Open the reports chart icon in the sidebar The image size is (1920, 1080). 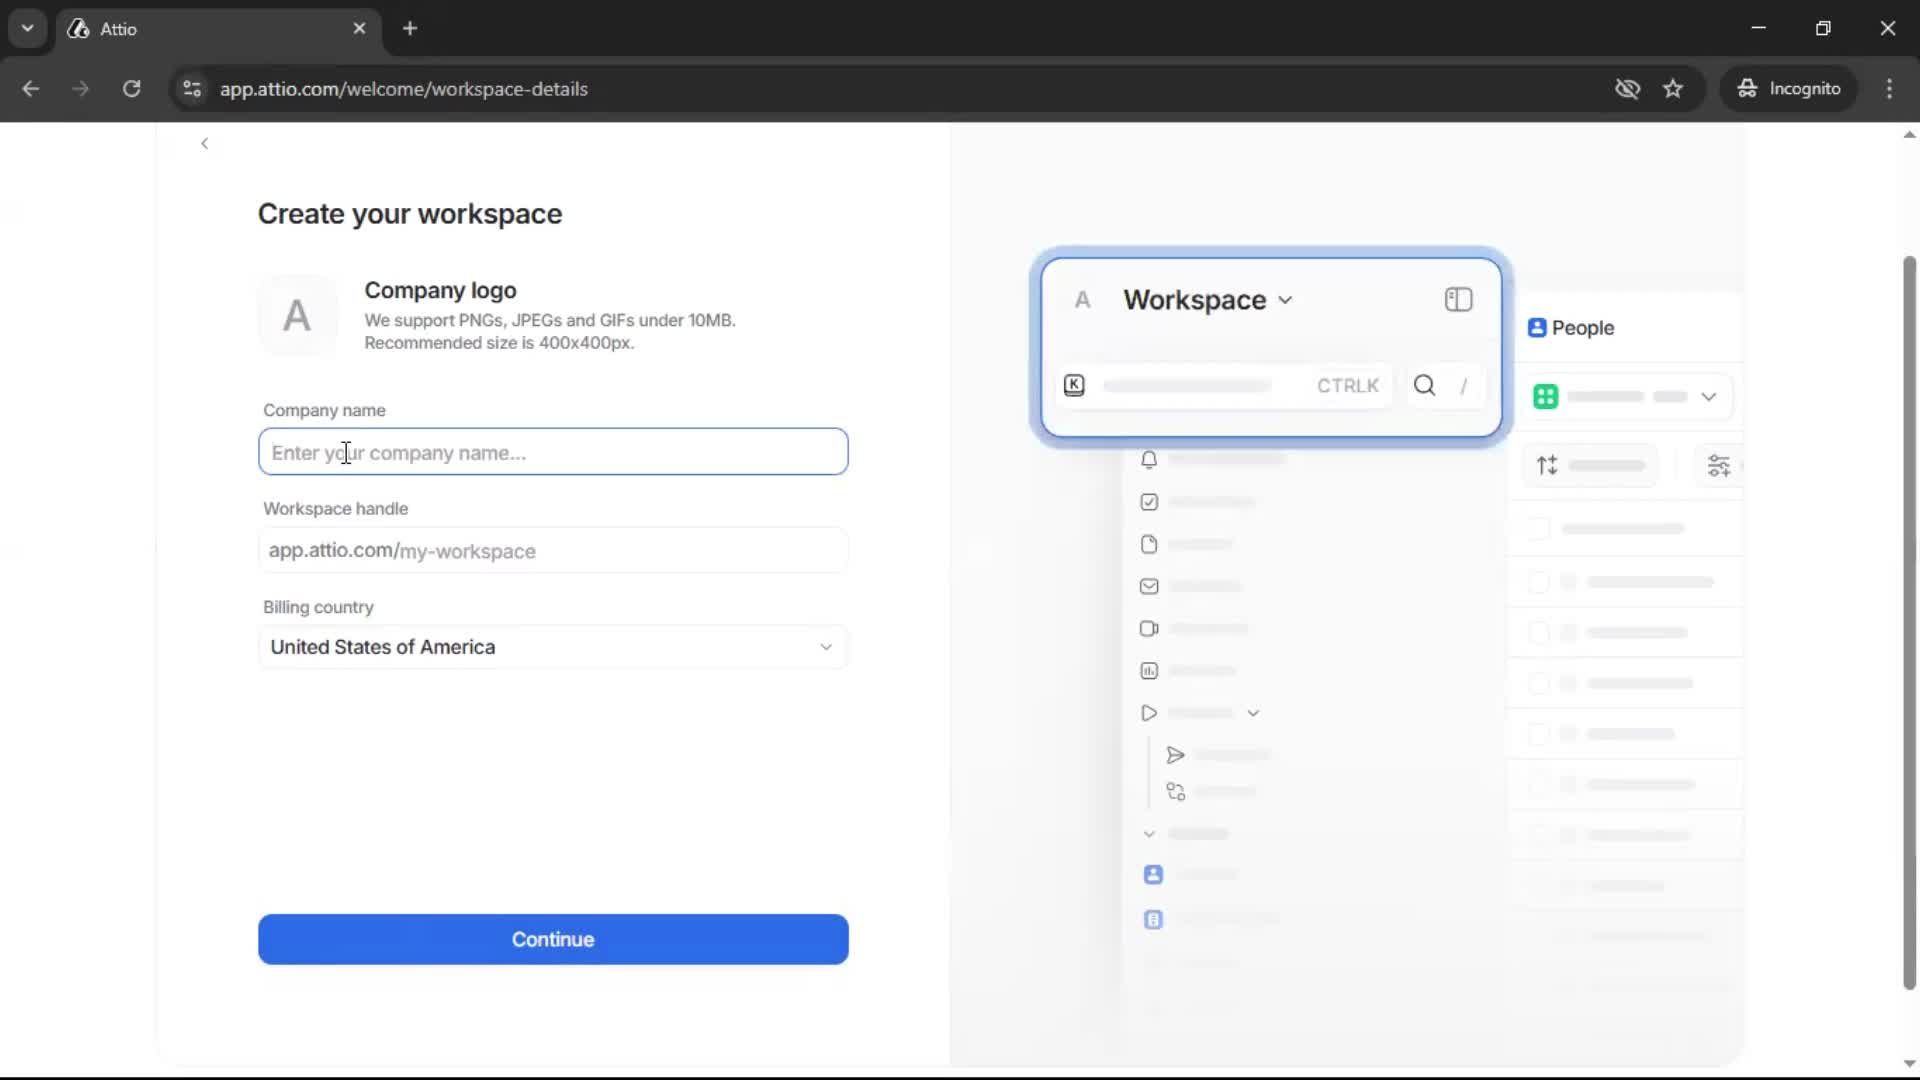tap(1148, 670)
